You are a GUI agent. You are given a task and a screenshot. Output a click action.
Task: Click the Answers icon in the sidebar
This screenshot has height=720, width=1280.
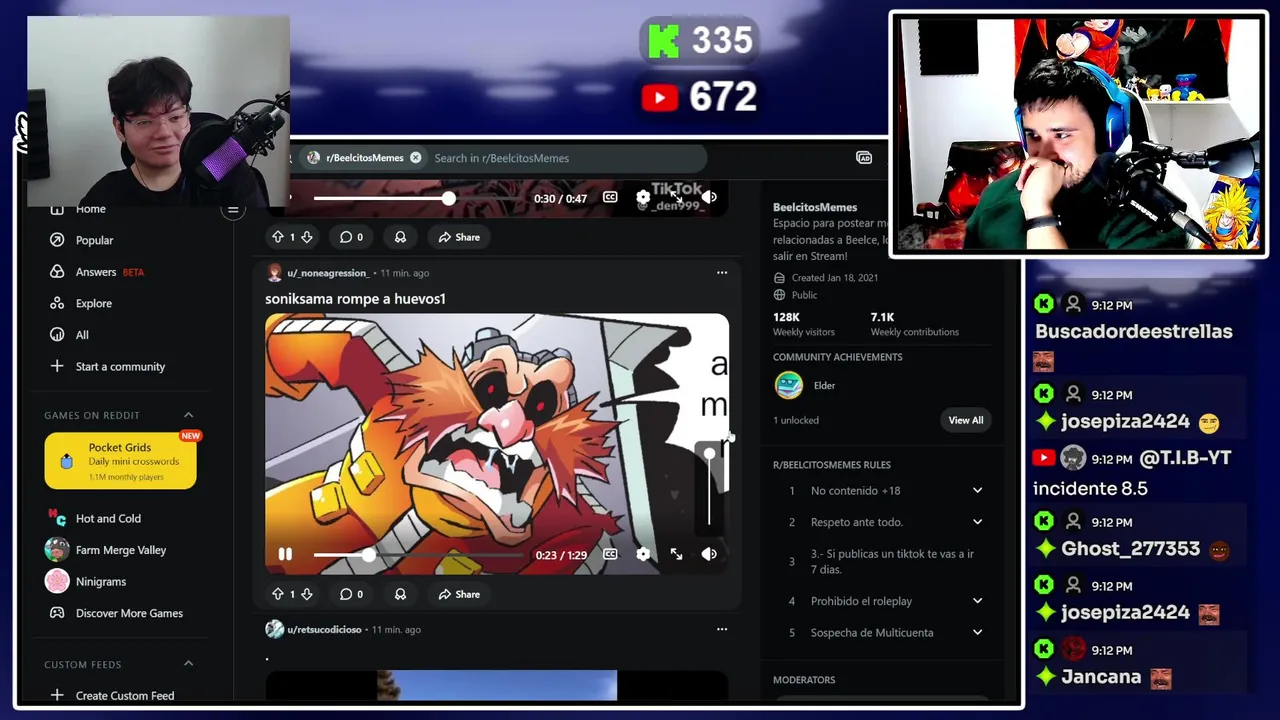[x=57, y=272]
